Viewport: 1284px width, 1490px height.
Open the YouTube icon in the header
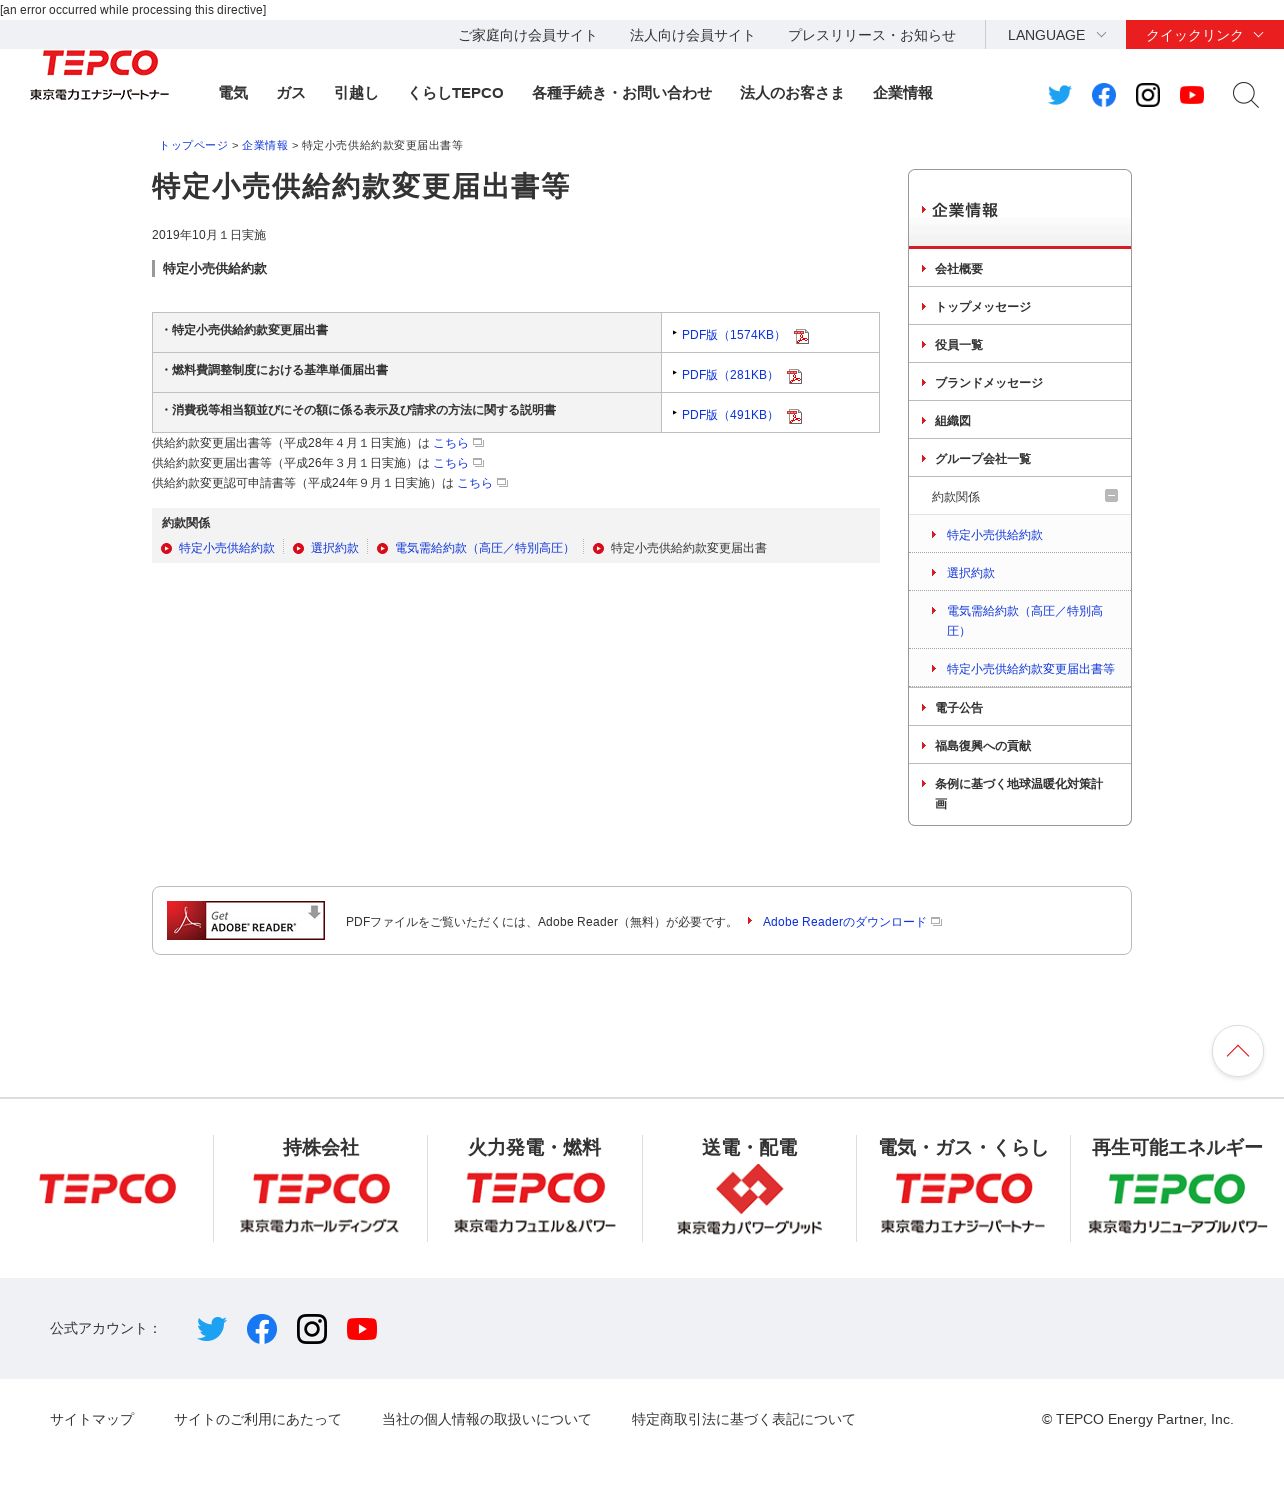tap(1192, 95)
